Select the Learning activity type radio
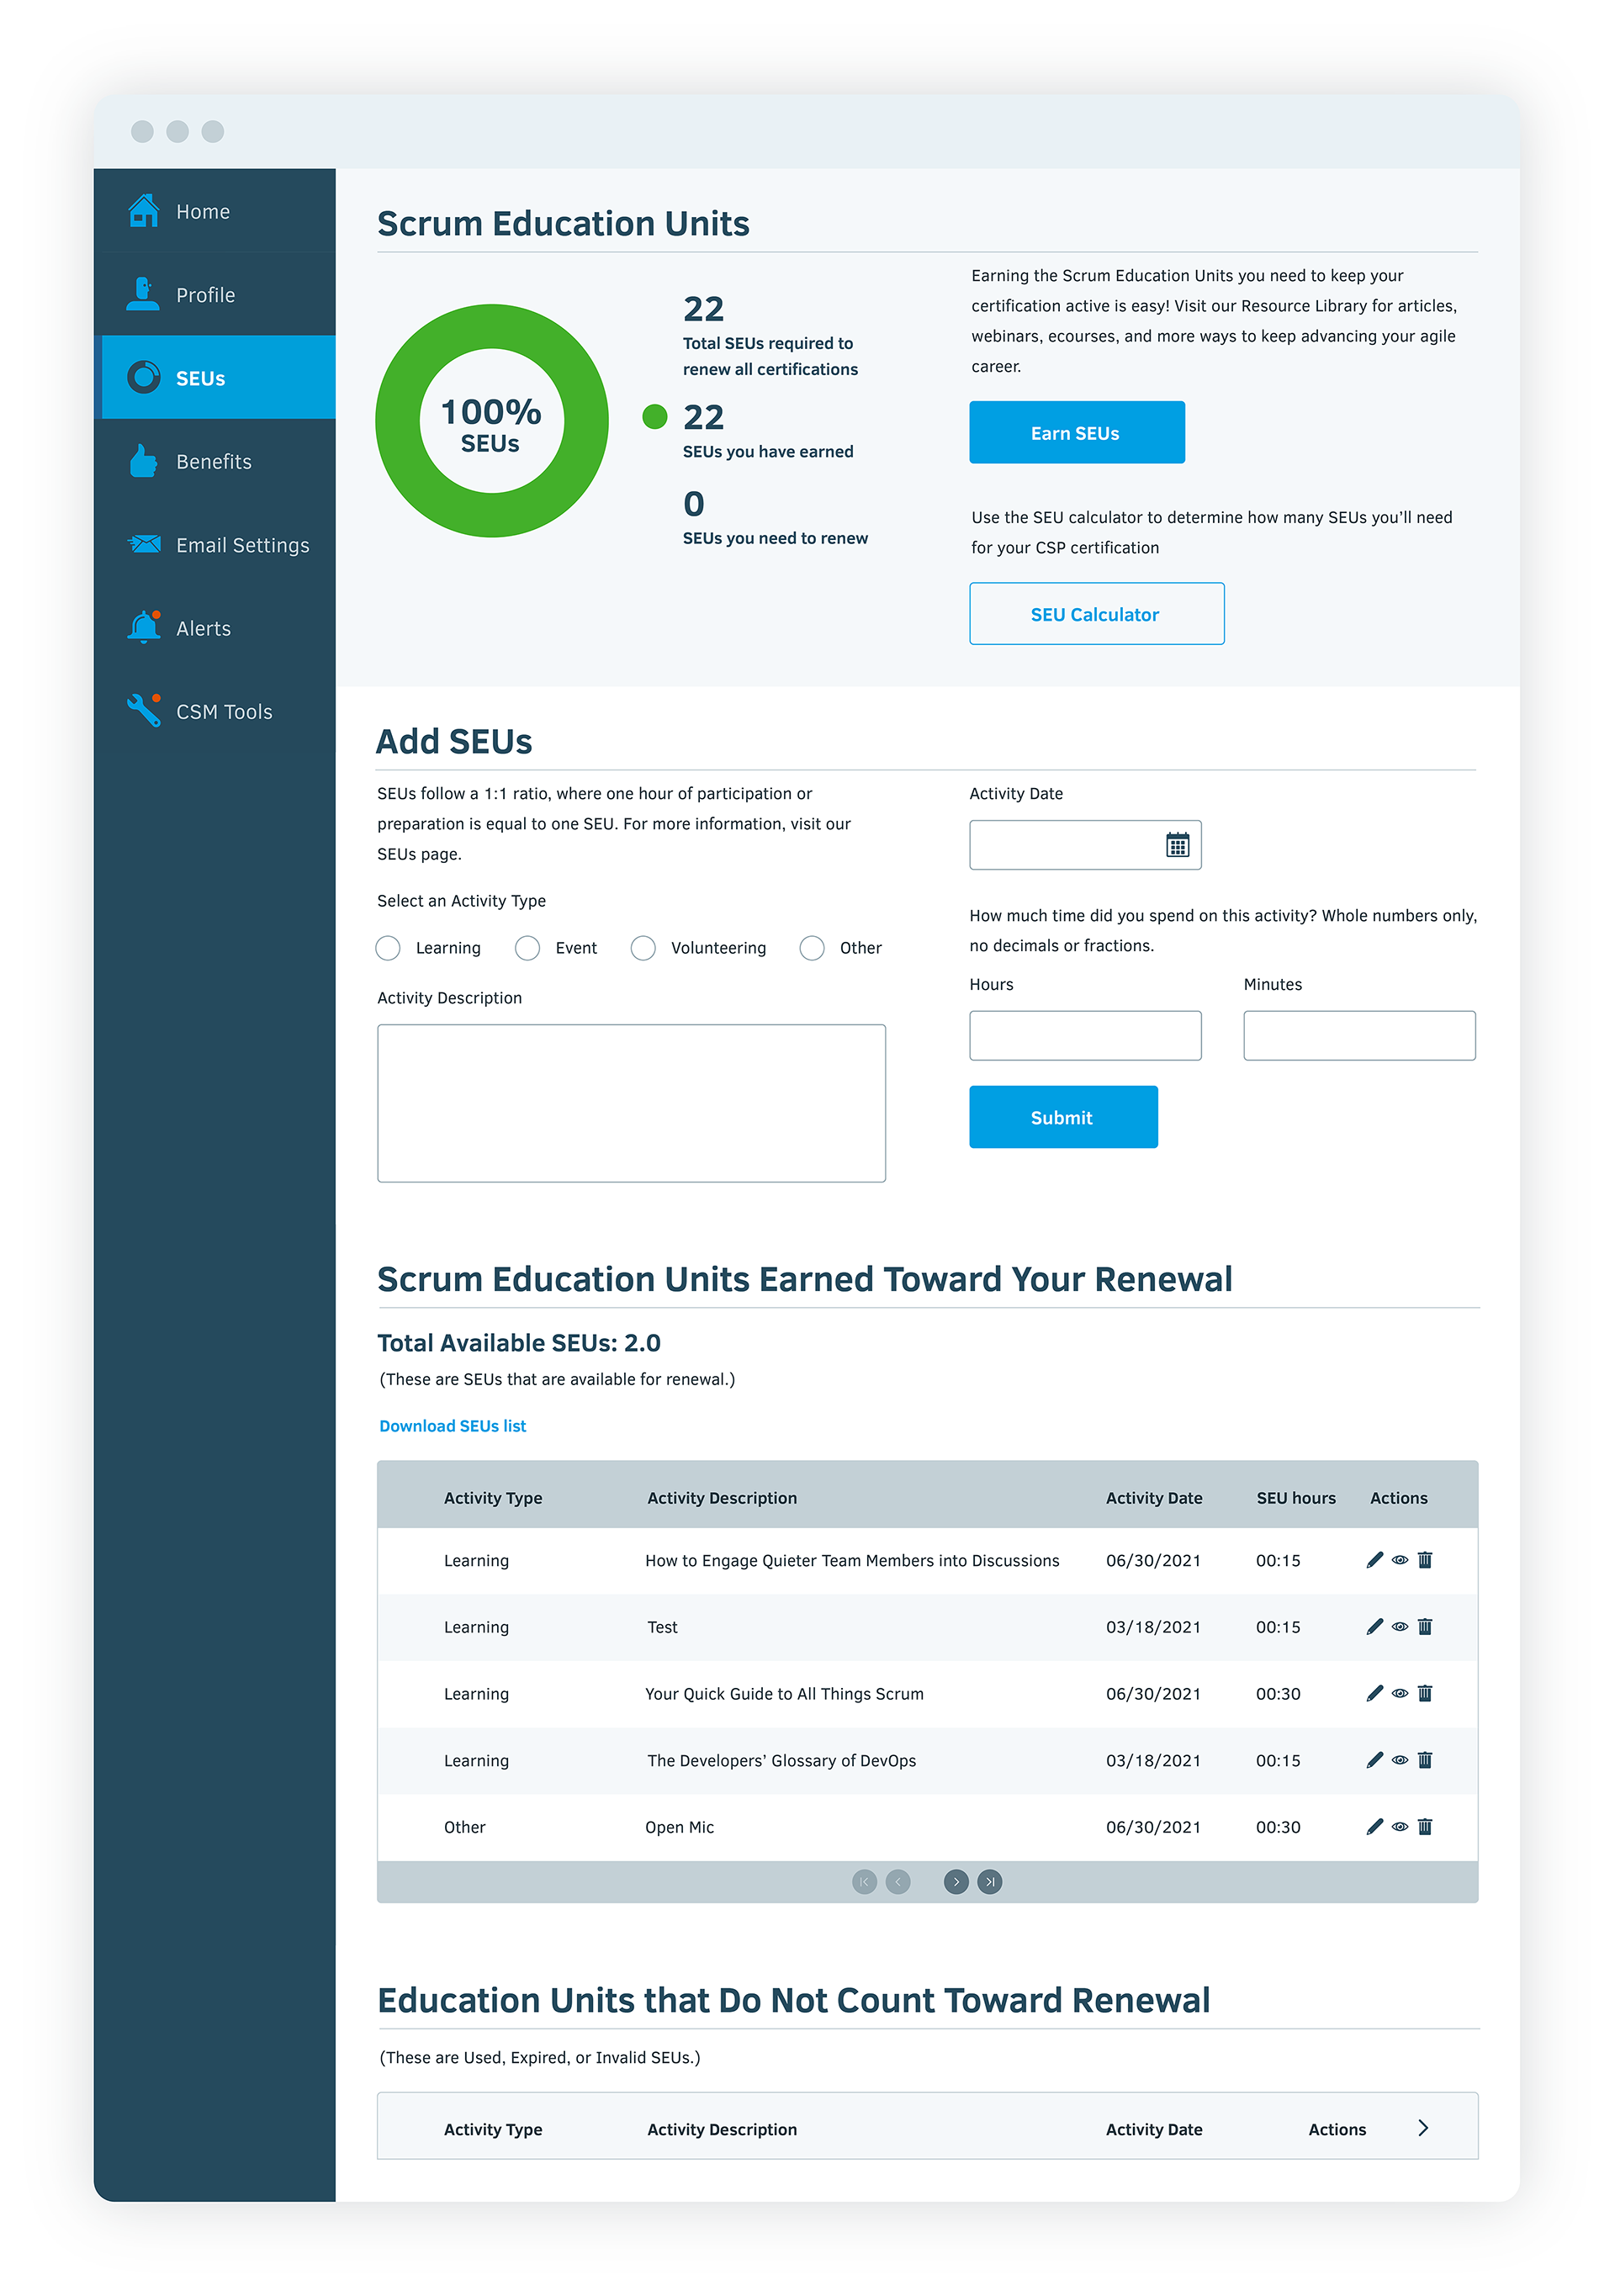The width and height of the screenshot is (1615, 2296). (388, 948)
